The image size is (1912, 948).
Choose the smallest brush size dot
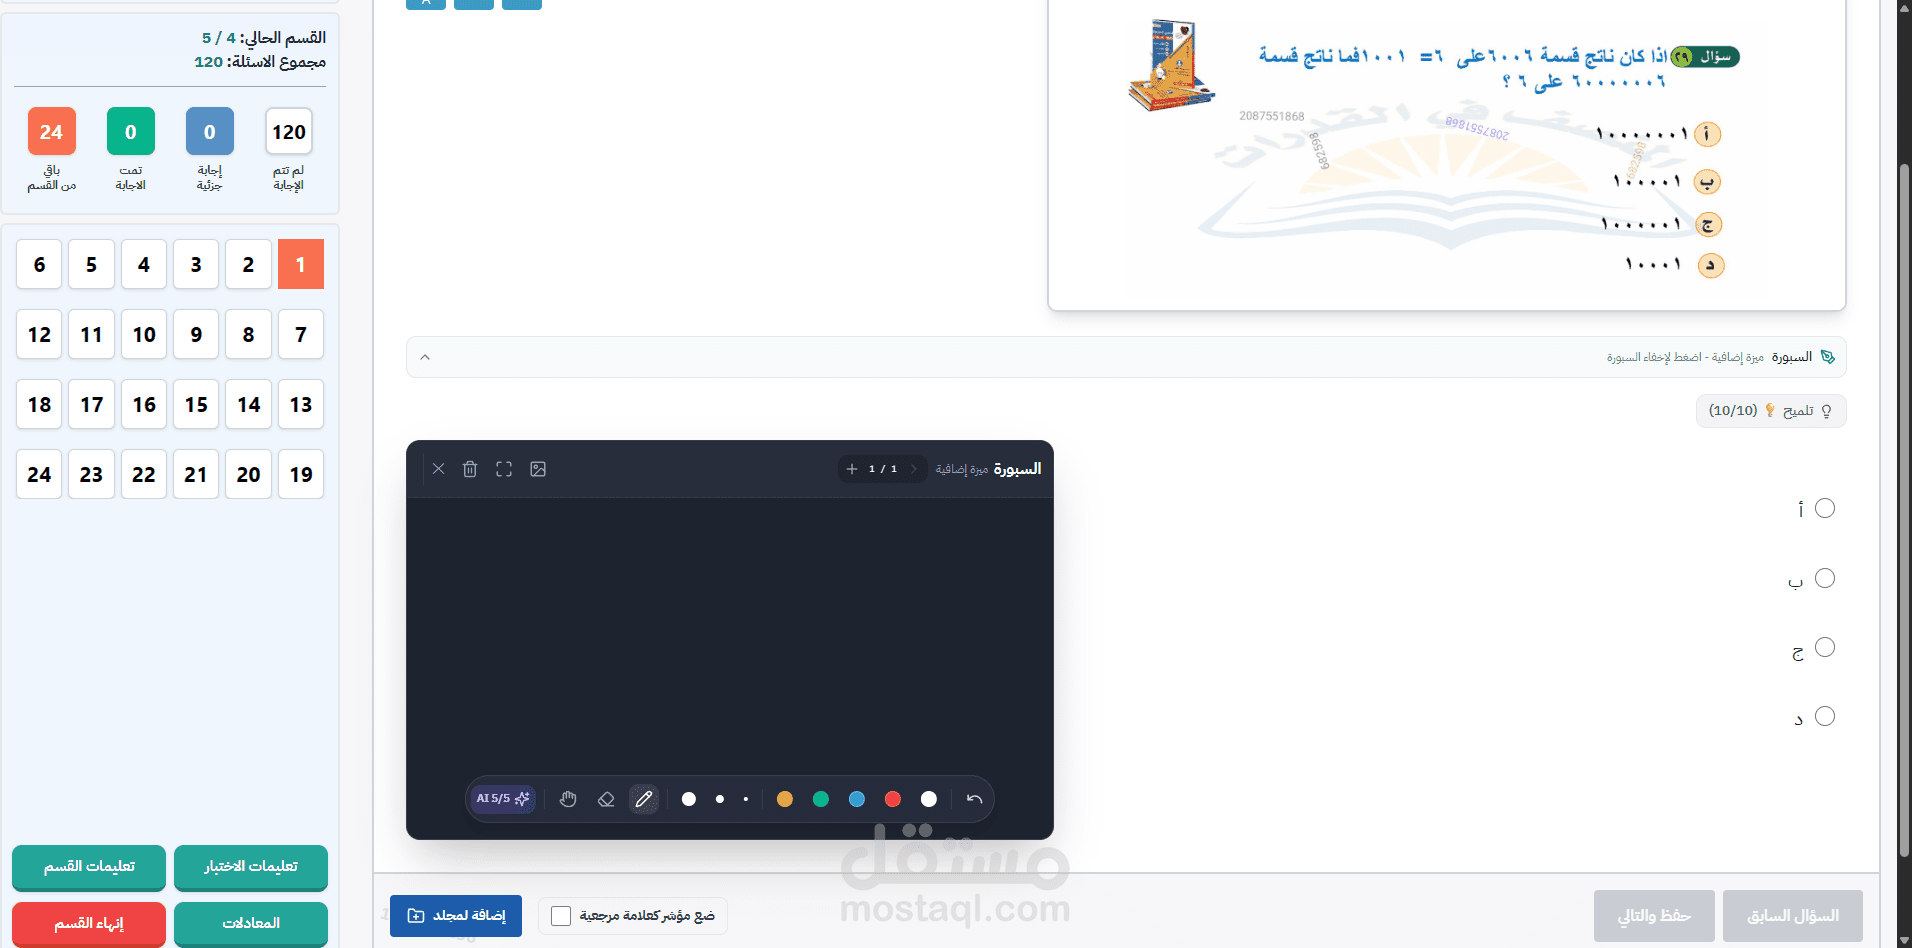746,799
